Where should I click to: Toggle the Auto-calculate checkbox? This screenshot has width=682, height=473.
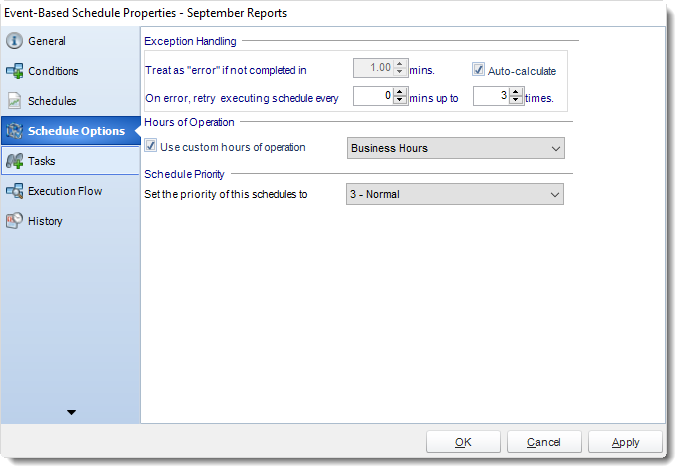[x=478, y=69]
